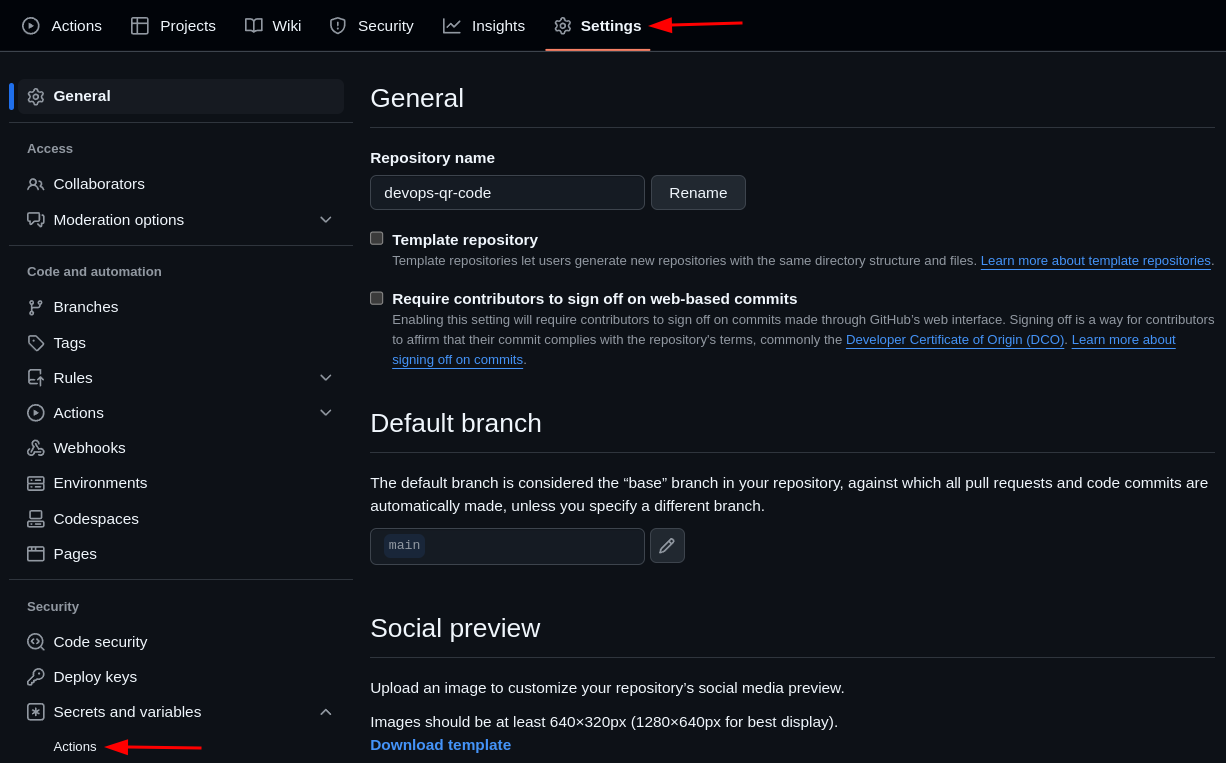
Task: Enable the Template repository checkbox
Action: [x=377, y=238]
